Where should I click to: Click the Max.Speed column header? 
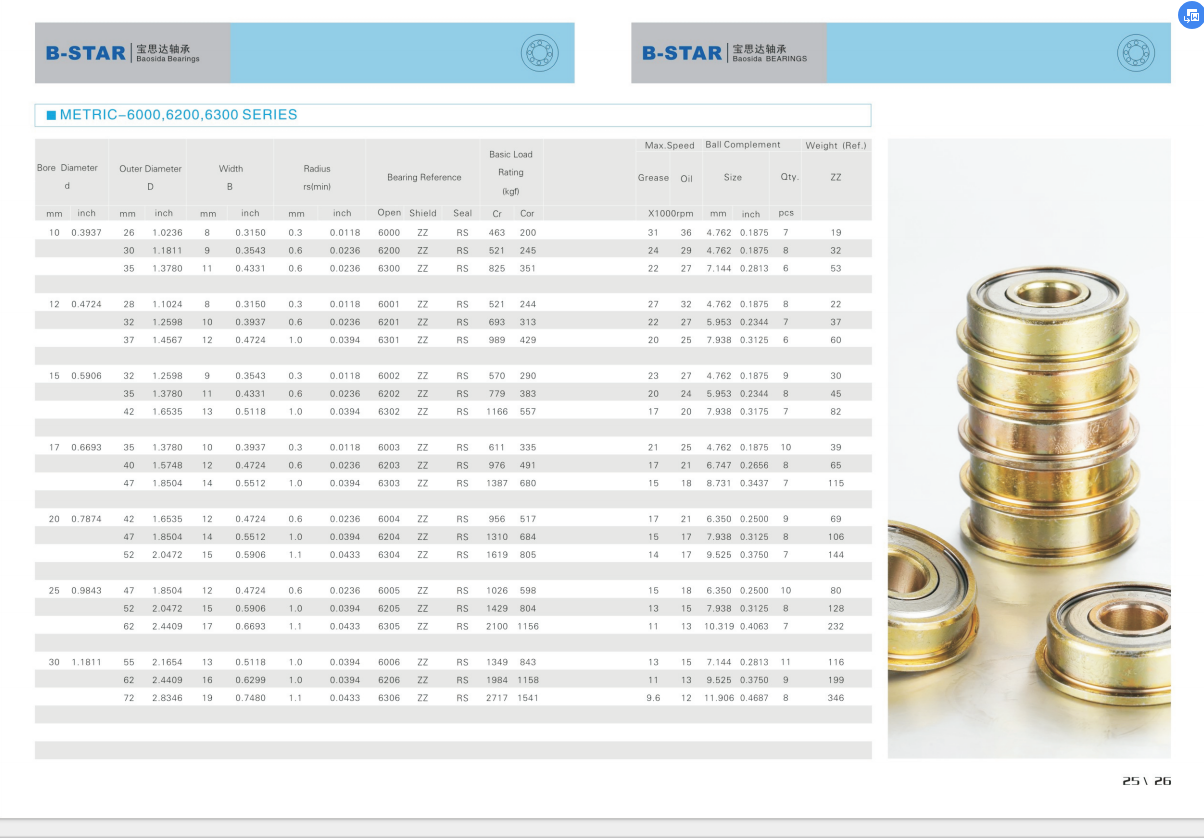[x=669, y=146]
